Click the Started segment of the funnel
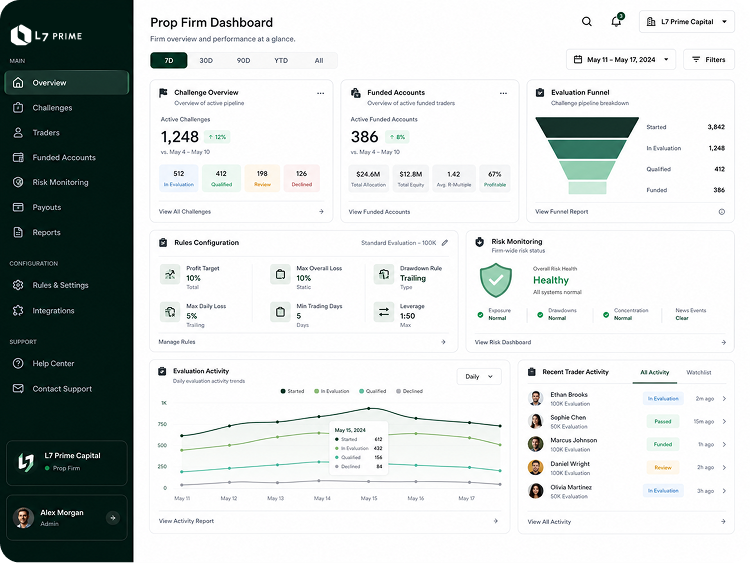 point(587,127)
